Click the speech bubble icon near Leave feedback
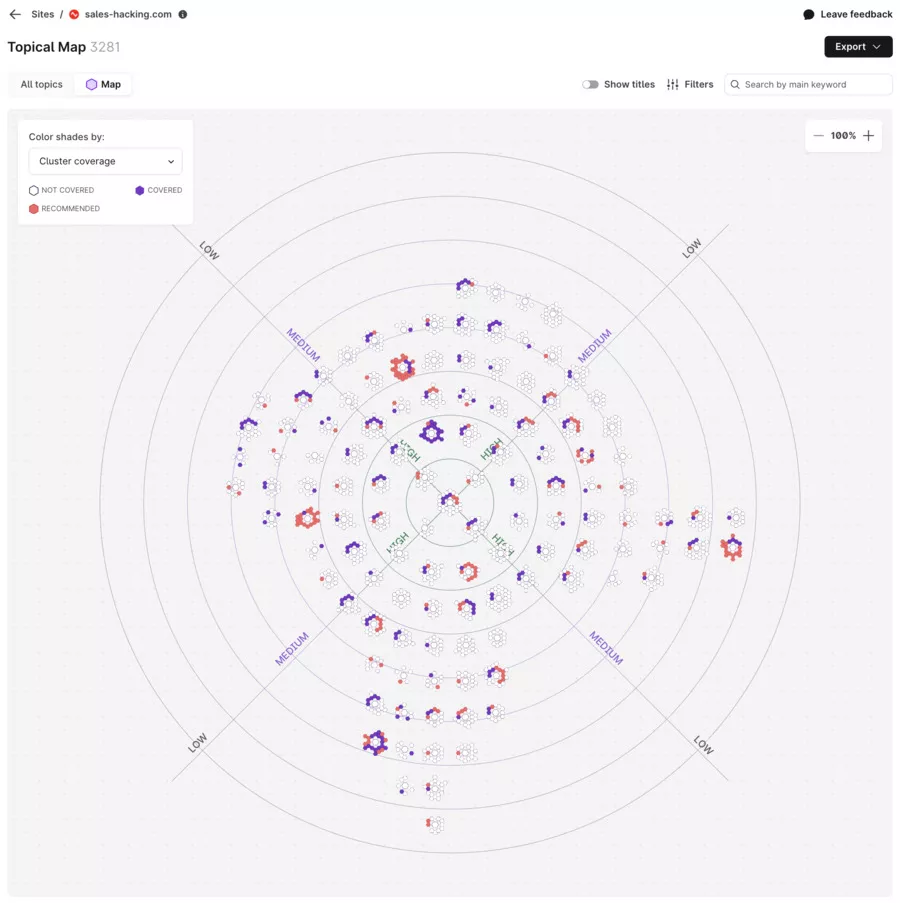The width and height of the screenshot is (900, 903). click(807, 14)
